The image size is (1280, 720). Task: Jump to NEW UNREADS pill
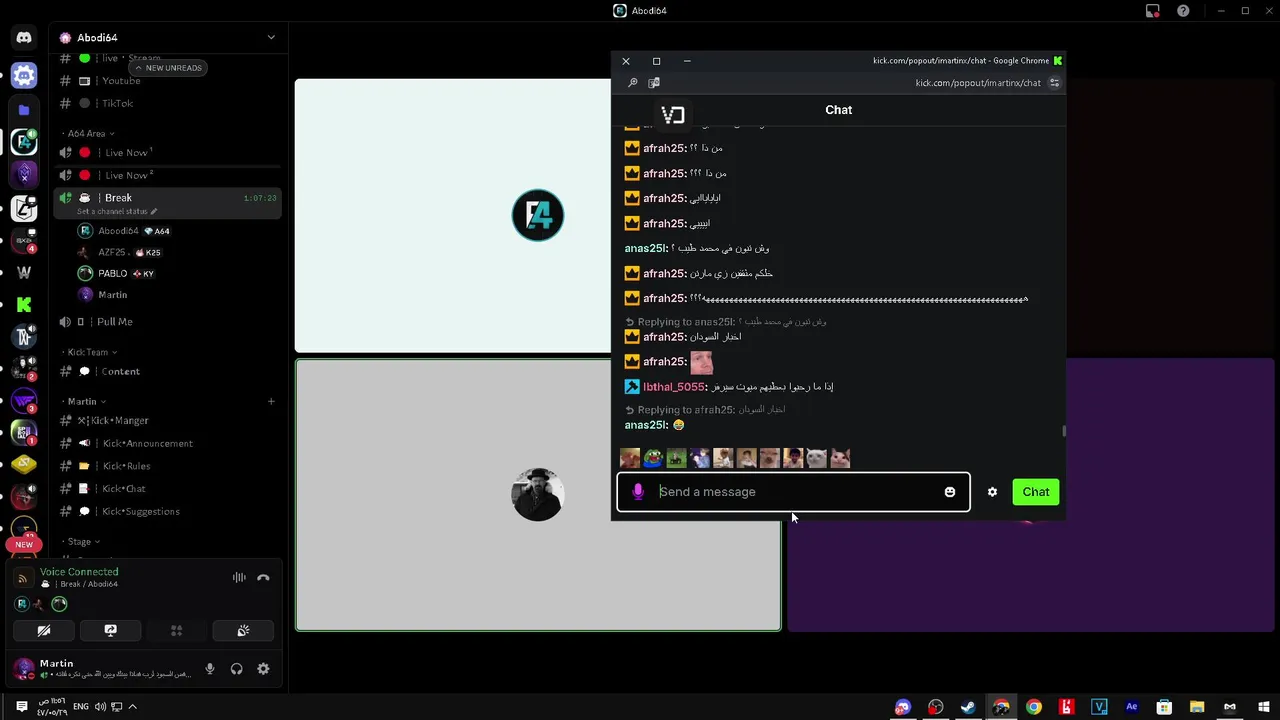(168, 68)
